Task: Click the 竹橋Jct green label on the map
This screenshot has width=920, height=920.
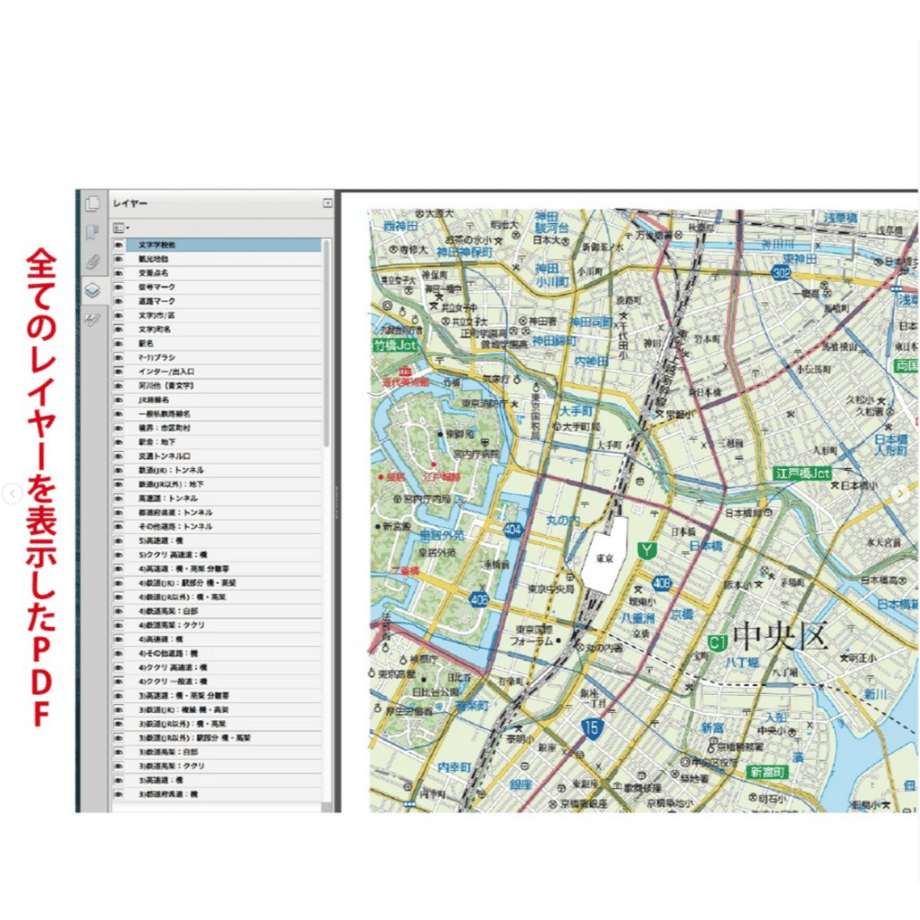Action: (x=395, y=345)
